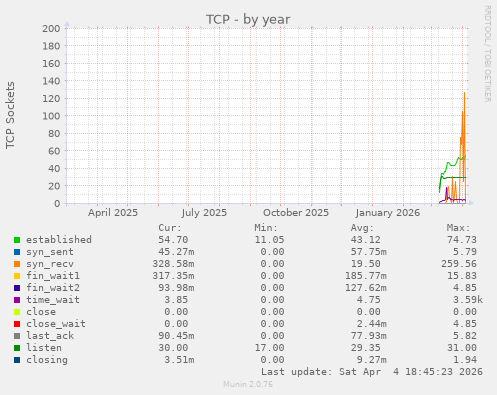This screenshot has width=497, height=395.
Task: Click the 'Munin 2.0.76' version text
Action: pyautogui.click(x=248, y=384)
